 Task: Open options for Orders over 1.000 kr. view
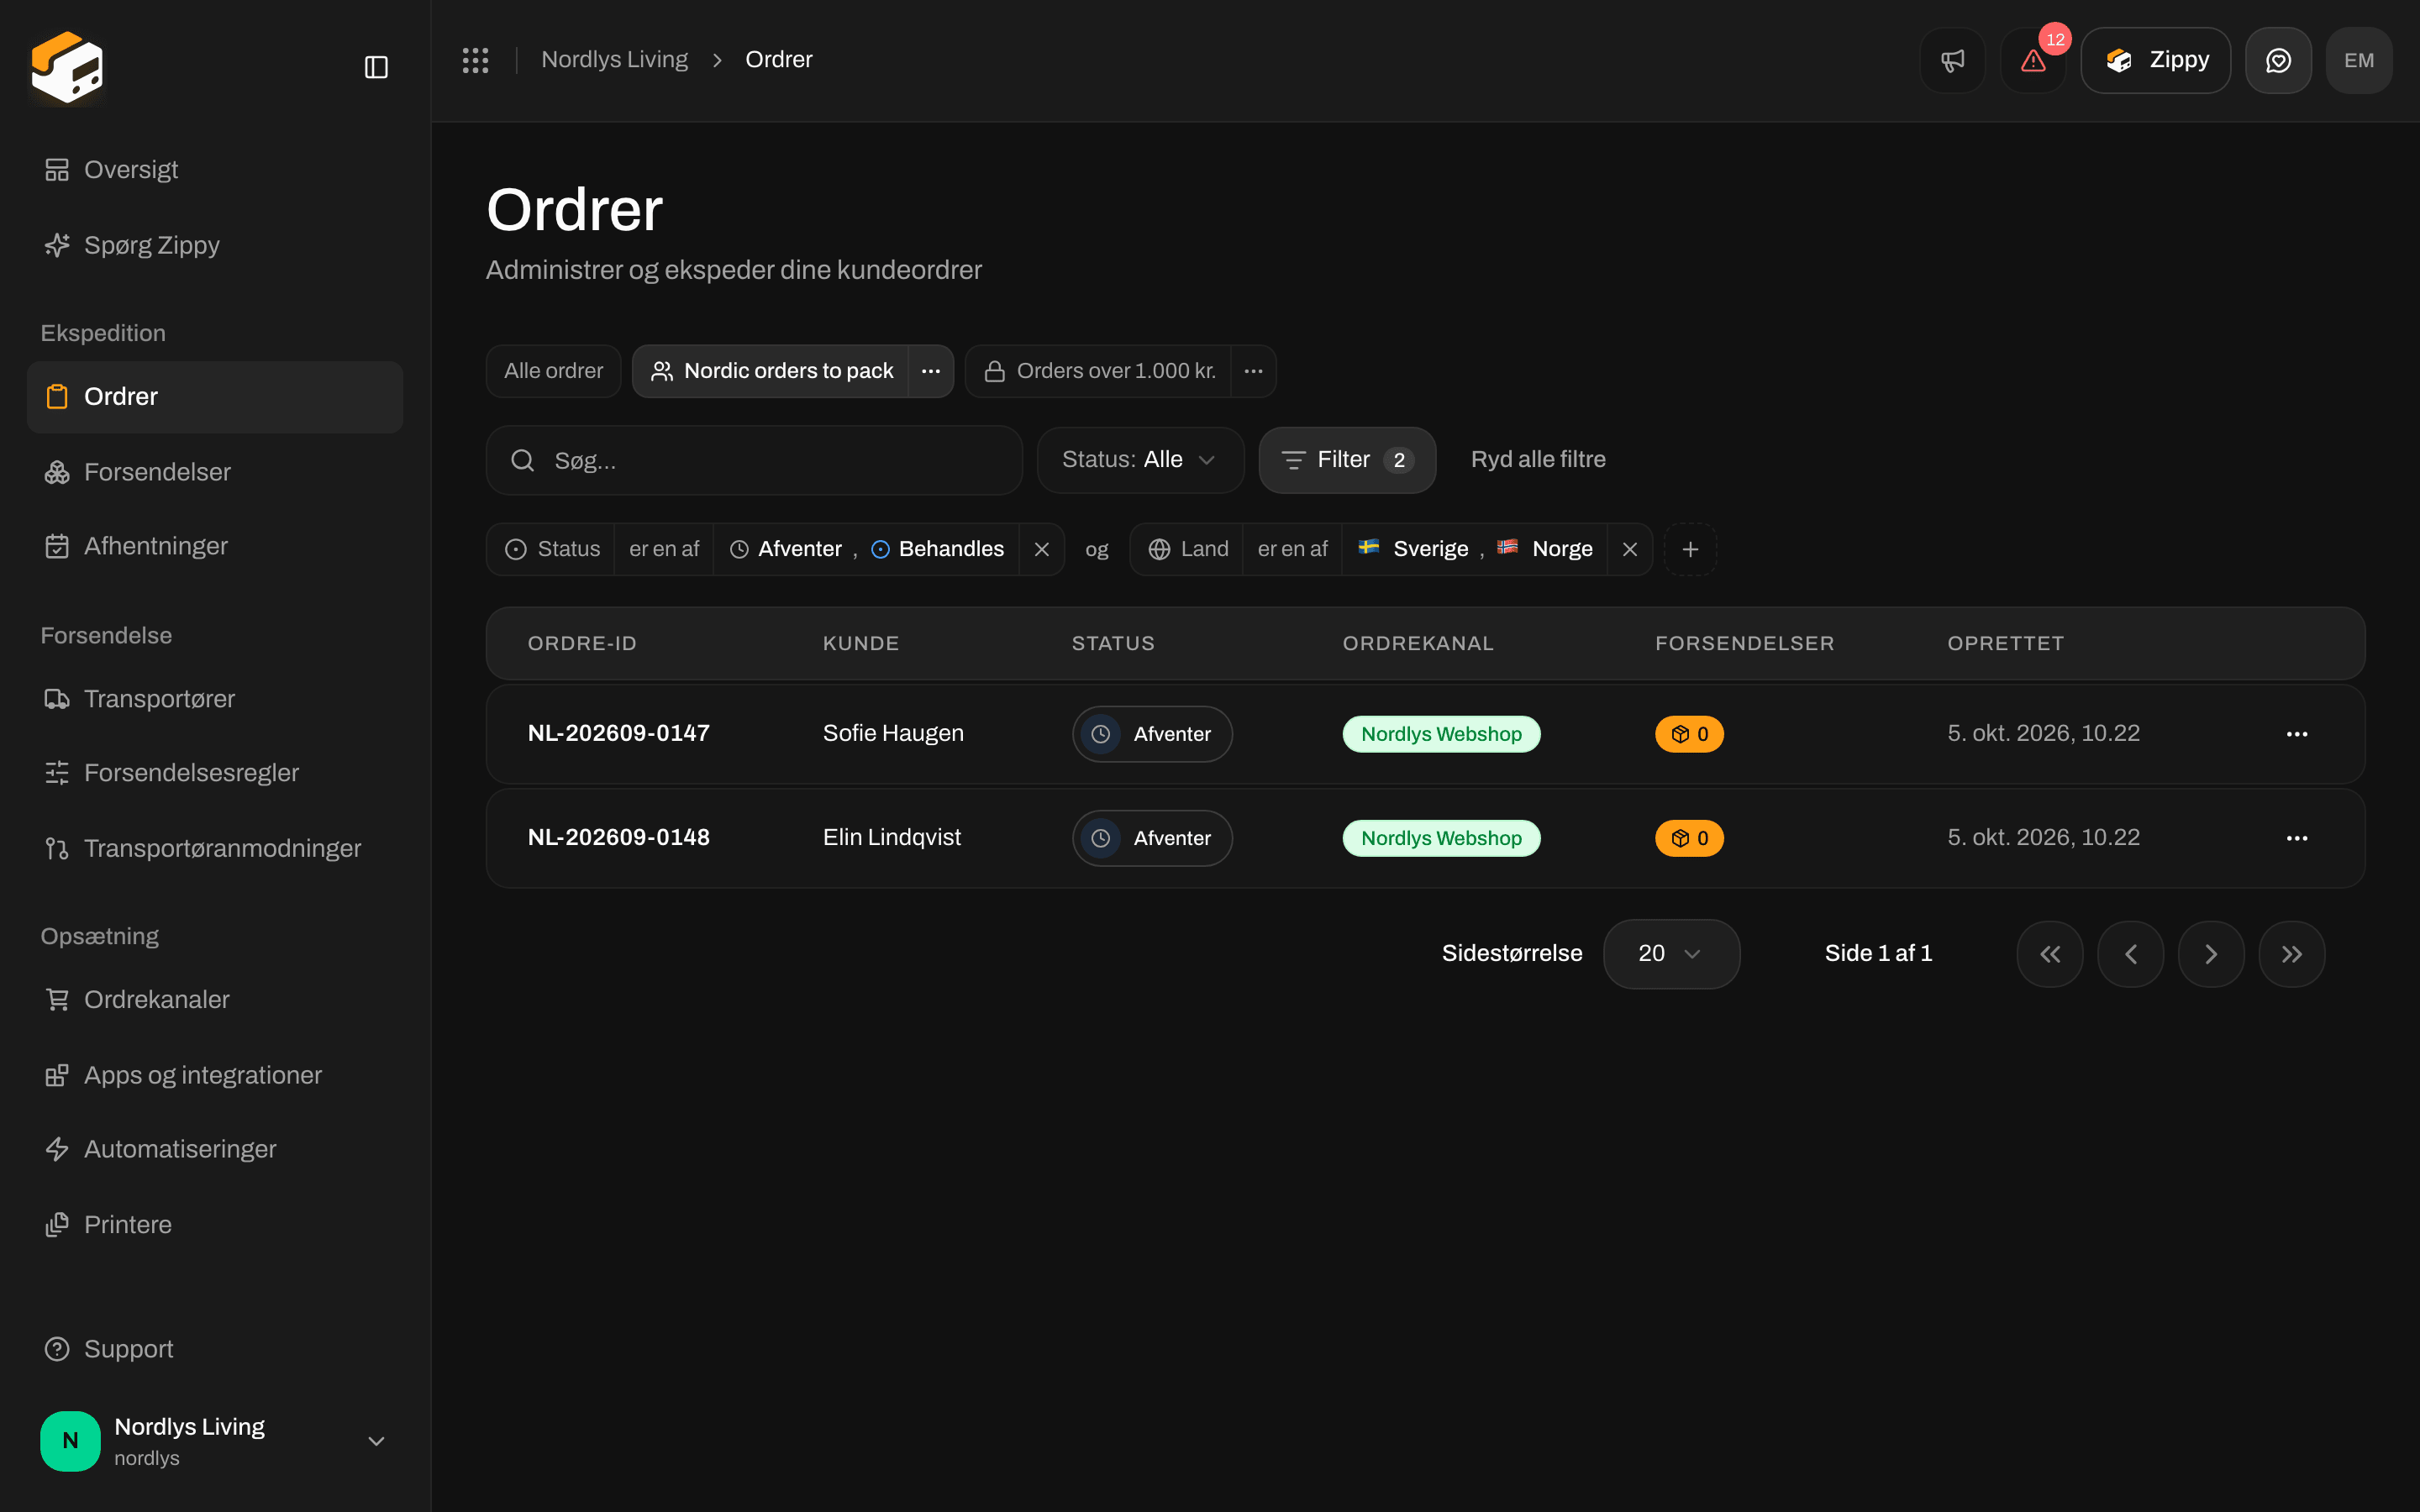pyautogui.click(x=1253, y=371)
